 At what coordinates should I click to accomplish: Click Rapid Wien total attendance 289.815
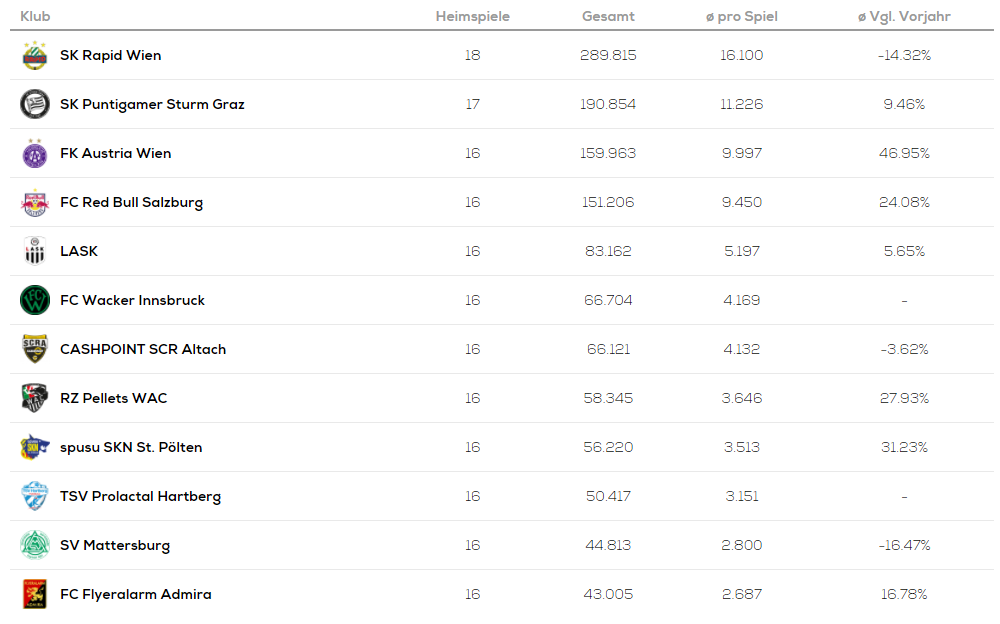(608, 56)
